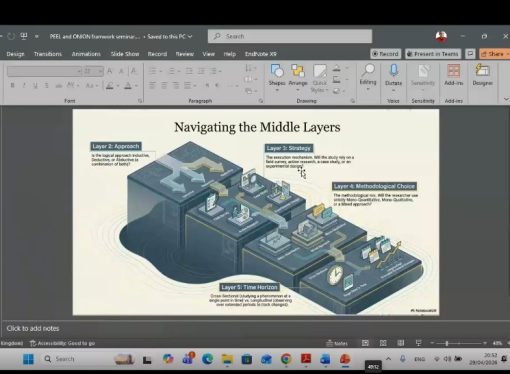Switch to Normal view in status bar

click(x=365, y=343)
